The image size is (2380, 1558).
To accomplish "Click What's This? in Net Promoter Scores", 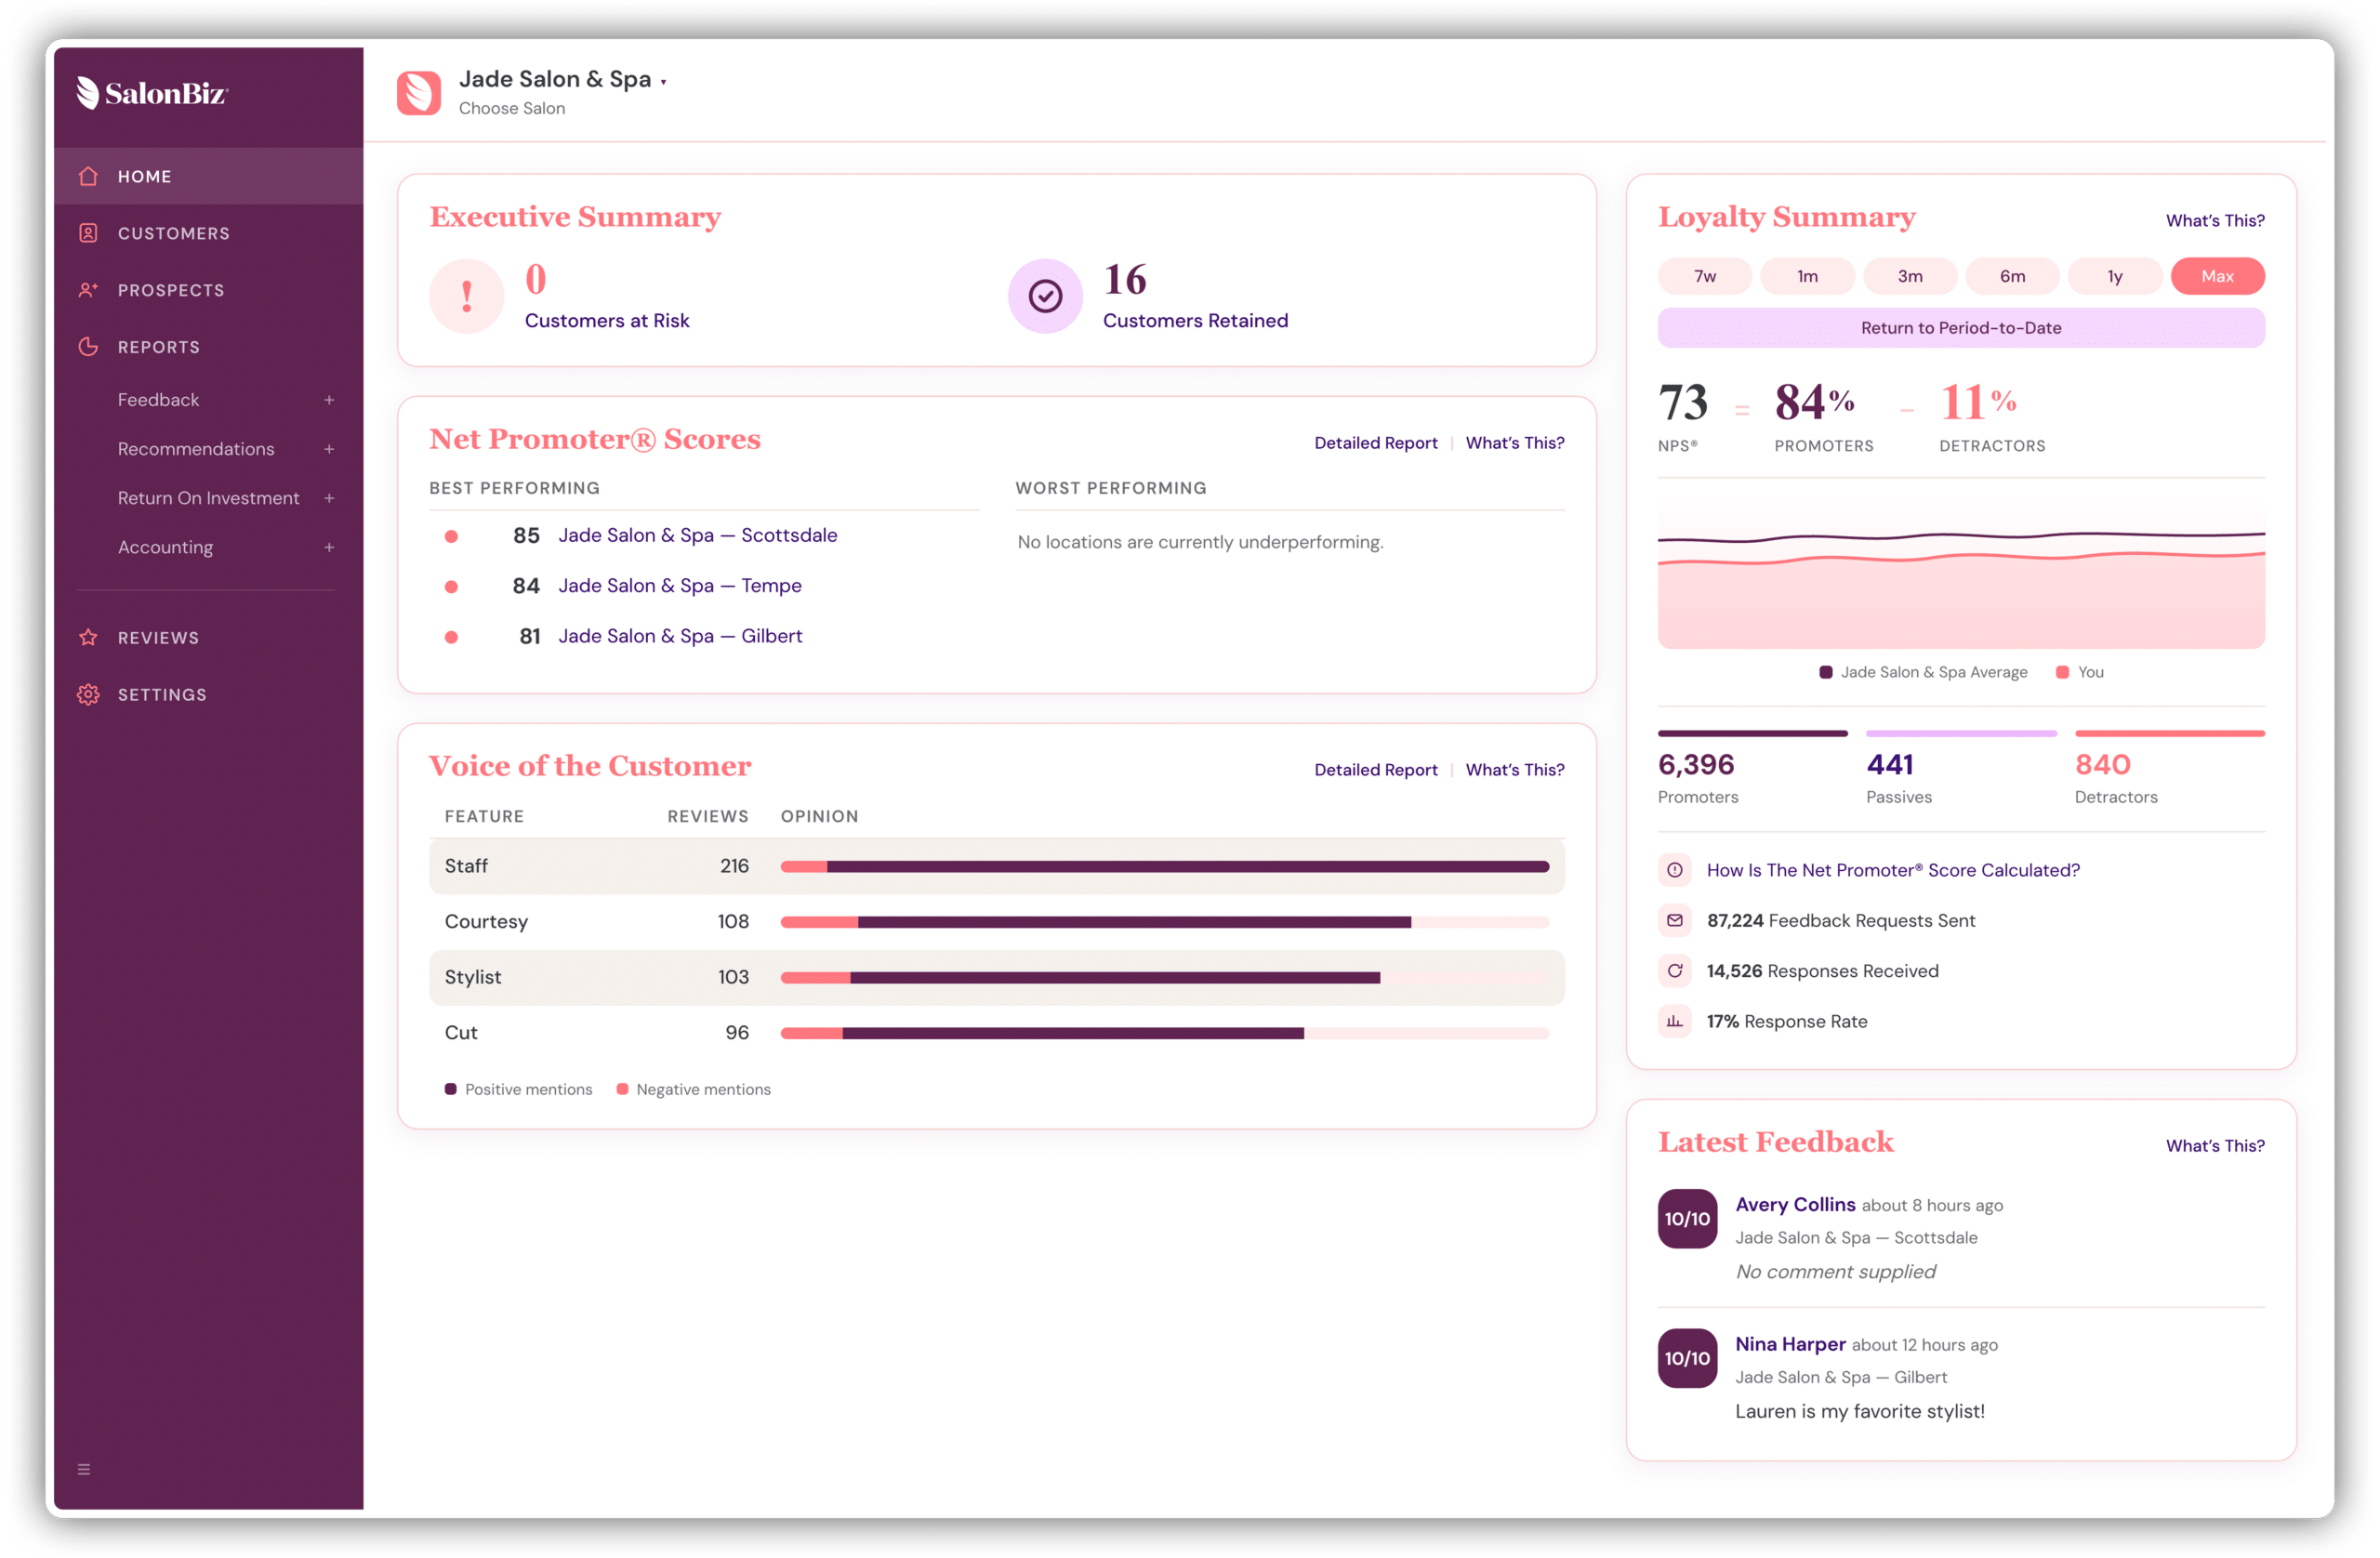I will [1515, 443].
